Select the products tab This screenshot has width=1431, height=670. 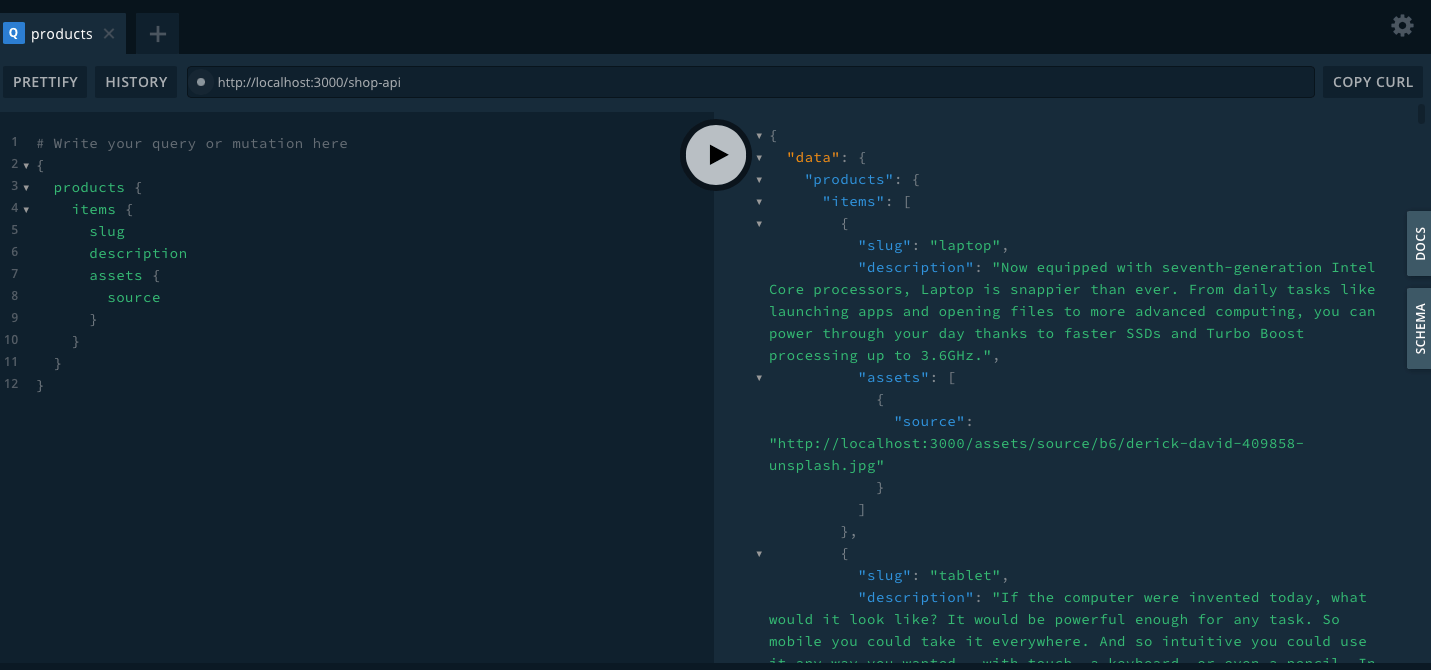[x=61, y=34]
